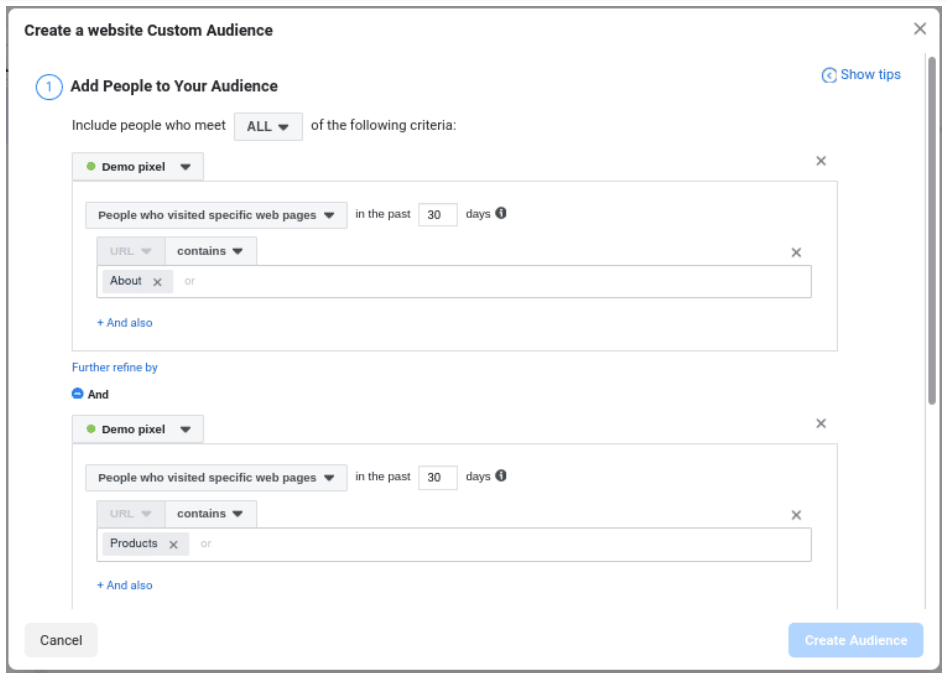
Task: Expand the first Demo pixel dropdown
Action: (x=138, y=167)
